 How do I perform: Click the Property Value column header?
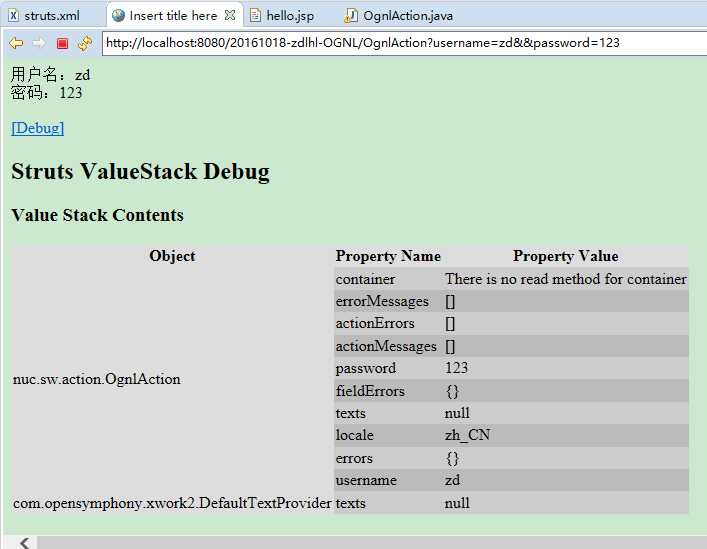click(x=565, y=256)
